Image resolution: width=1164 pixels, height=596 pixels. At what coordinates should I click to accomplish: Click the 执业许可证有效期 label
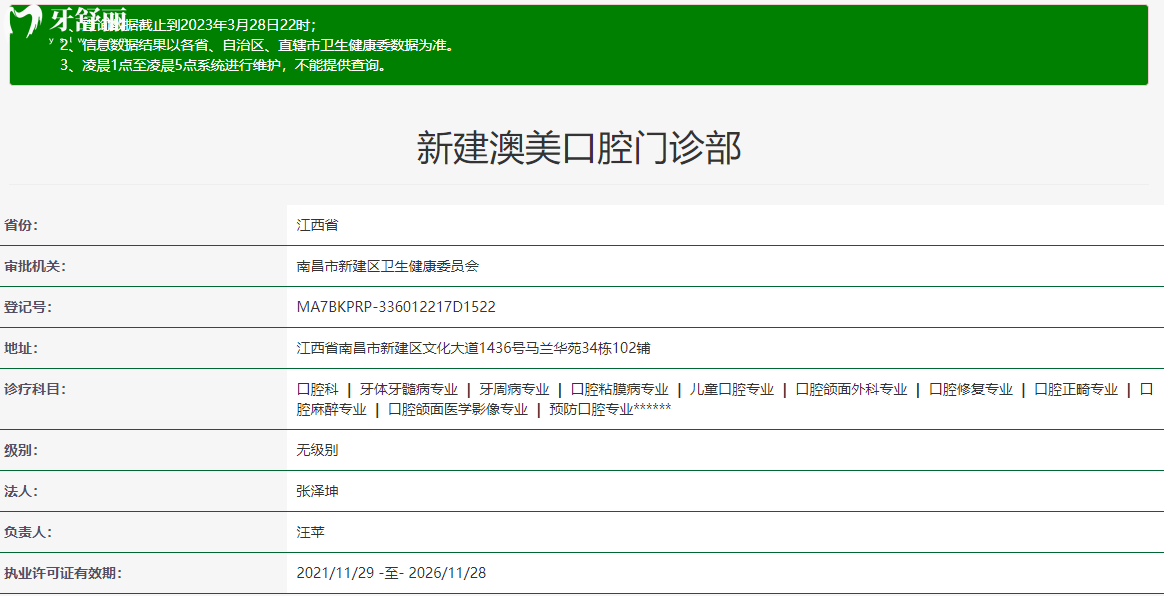pos(63,572)
